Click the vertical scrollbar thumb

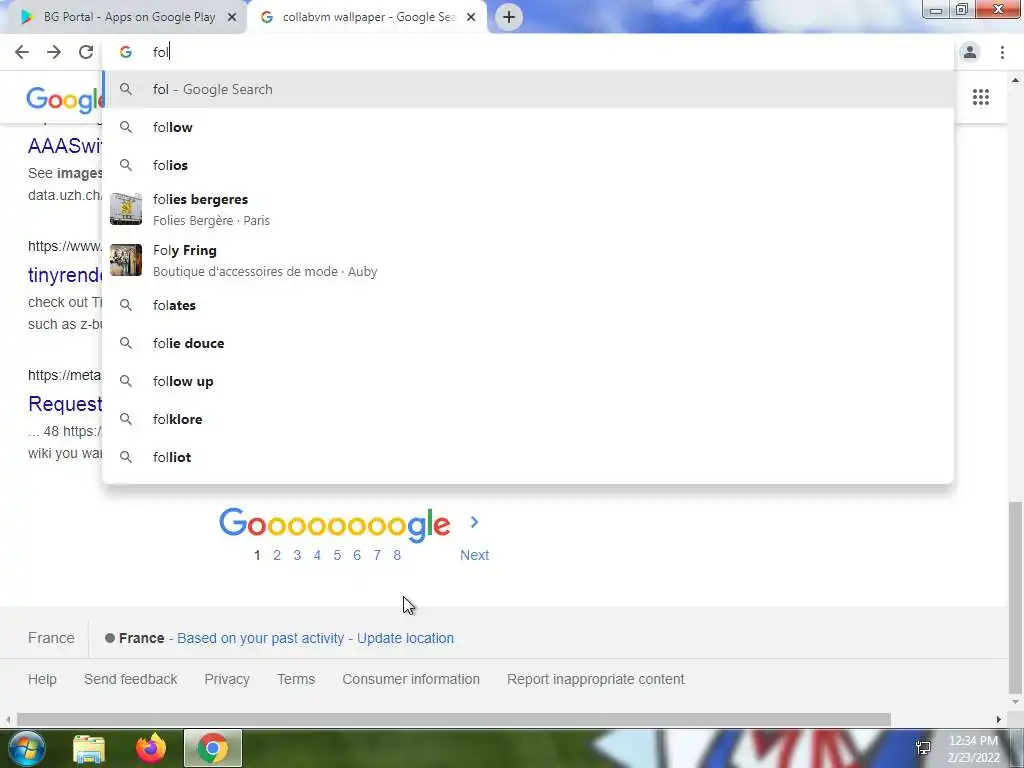[1015, 598]
